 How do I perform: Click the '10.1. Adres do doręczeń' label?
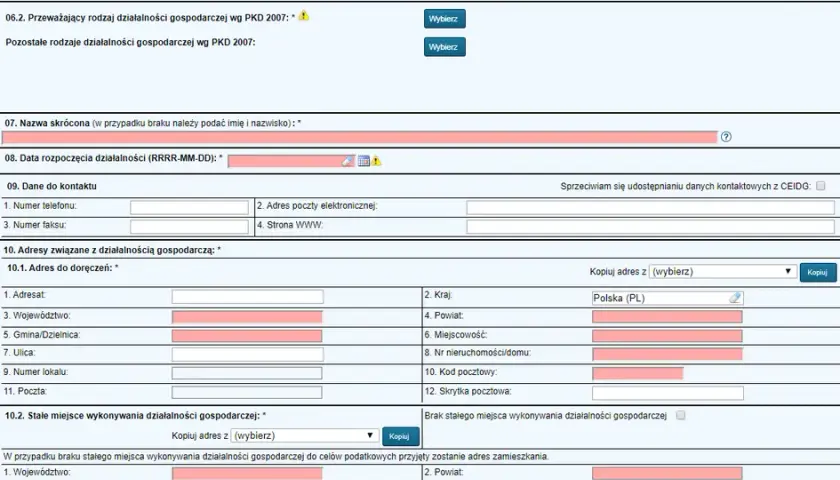[x=63, y=268]
